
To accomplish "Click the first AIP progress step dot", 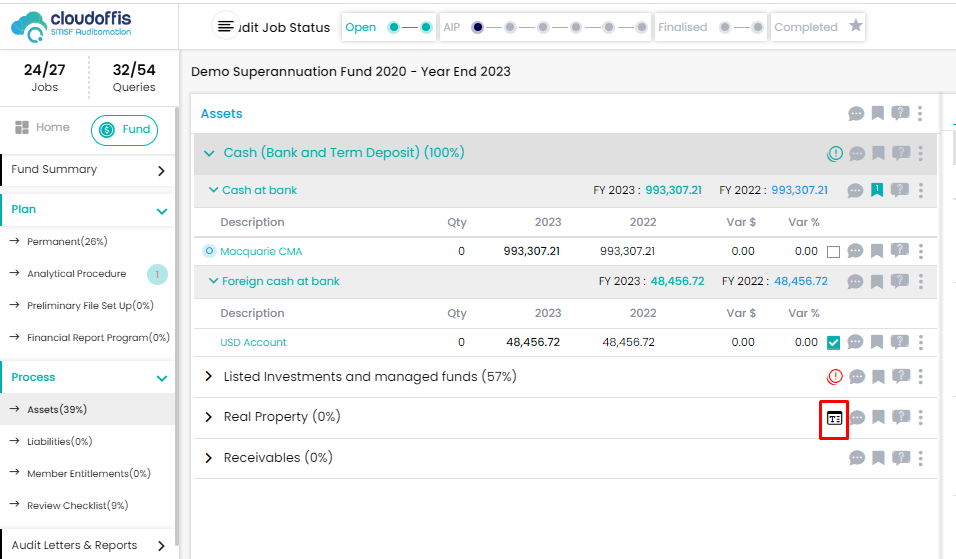I will point(478,27).
